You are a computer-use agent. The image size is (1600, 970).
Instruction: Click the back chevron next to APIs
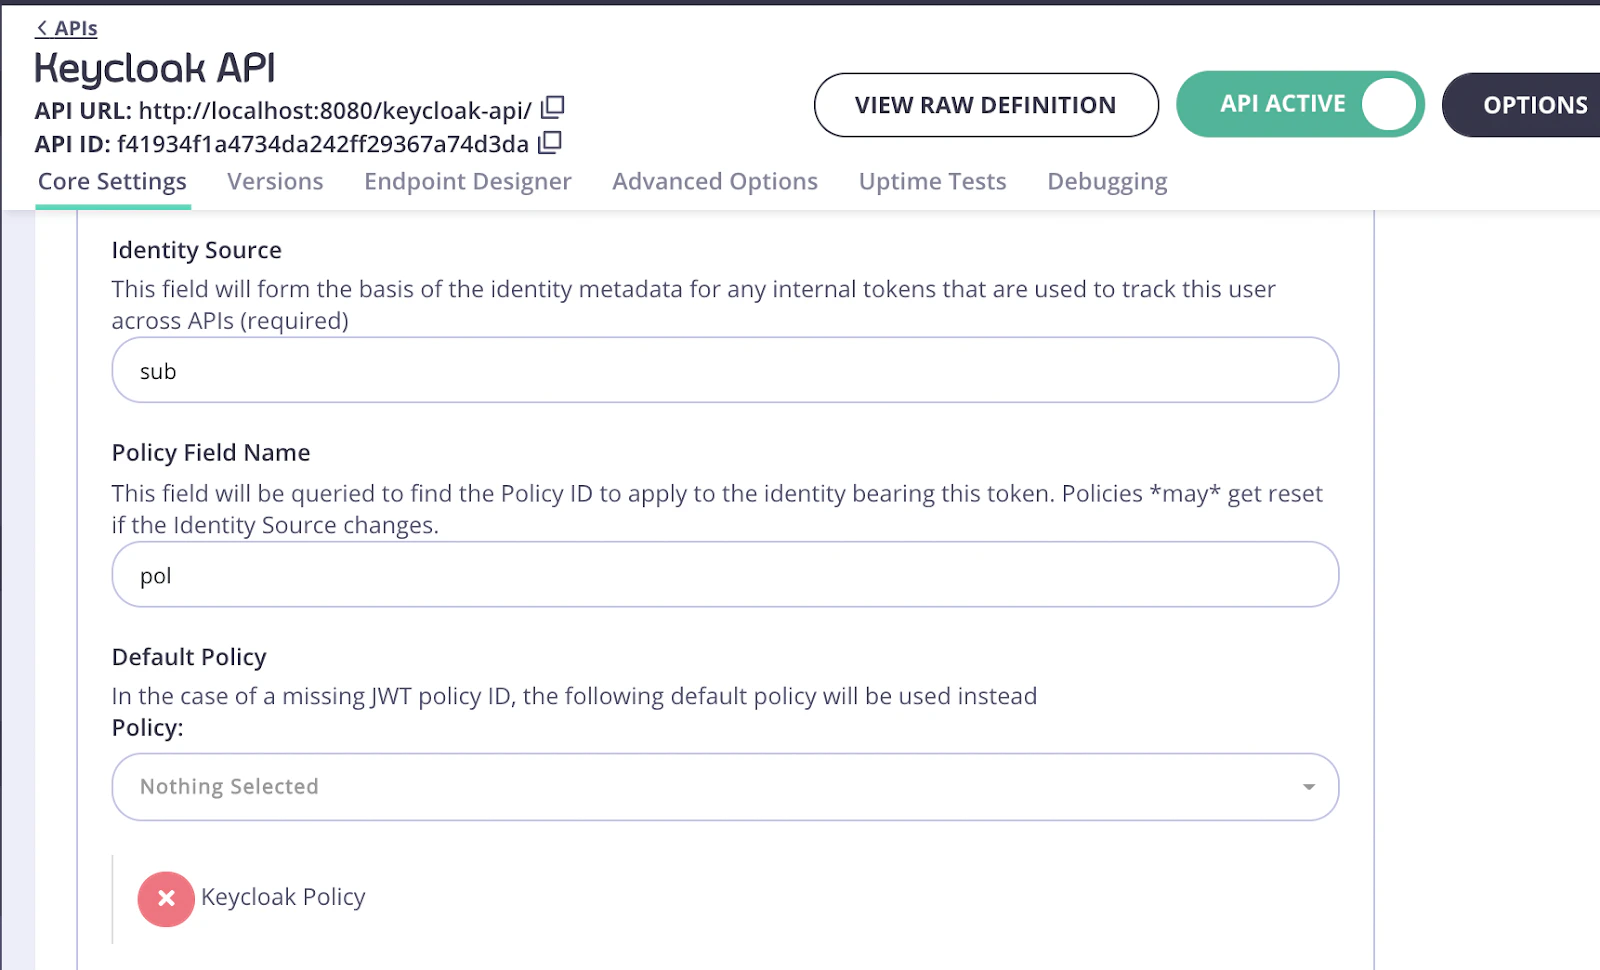[42, 28]
